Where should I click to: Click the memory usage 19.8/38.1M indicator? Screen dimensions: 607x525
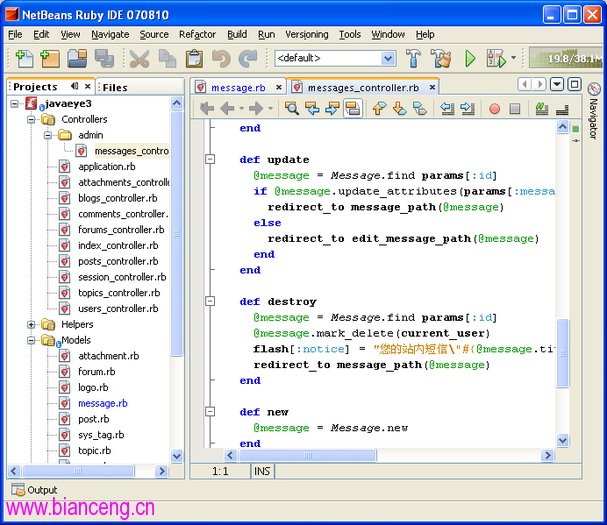pyautogui.click(x=566, y=58)
